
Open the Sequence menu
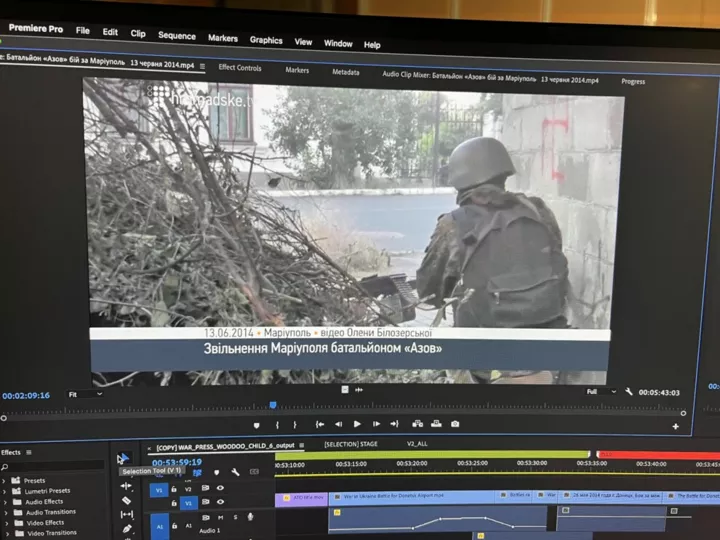pos(177,36)
